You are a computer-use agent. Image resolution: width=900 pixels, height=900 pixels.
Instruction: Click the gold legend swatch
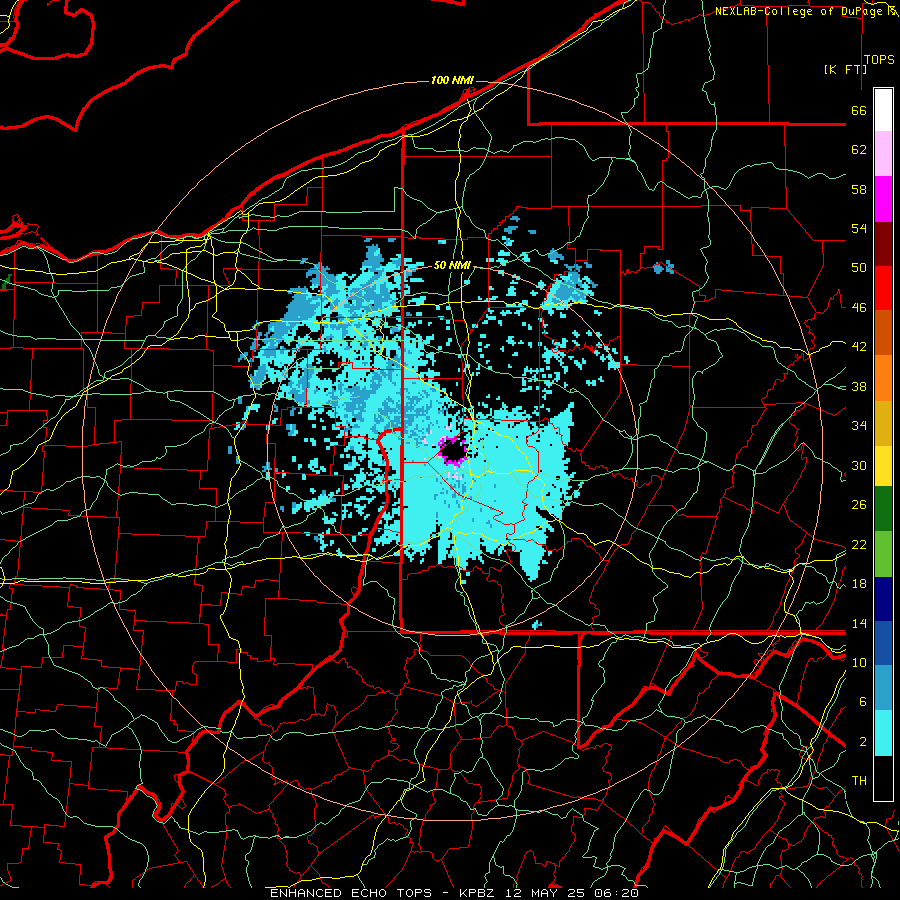(883, 423)
